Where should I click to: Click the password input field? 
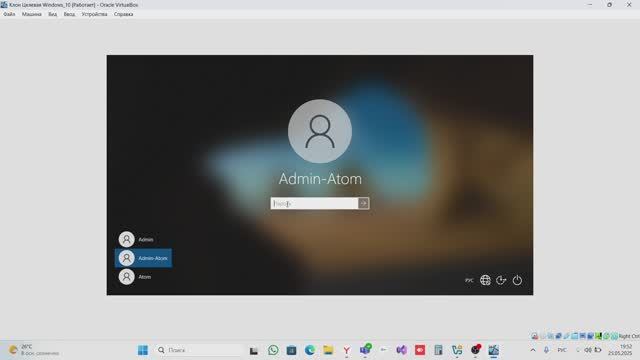(314, 203)
